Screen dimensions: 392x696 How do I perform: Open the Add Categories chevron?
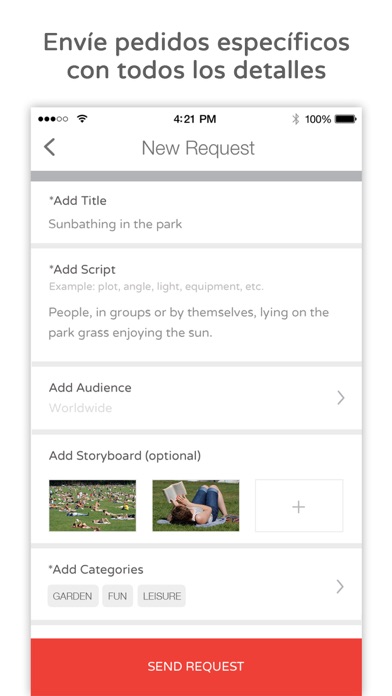pyautogui.click(x=340, y=586)
